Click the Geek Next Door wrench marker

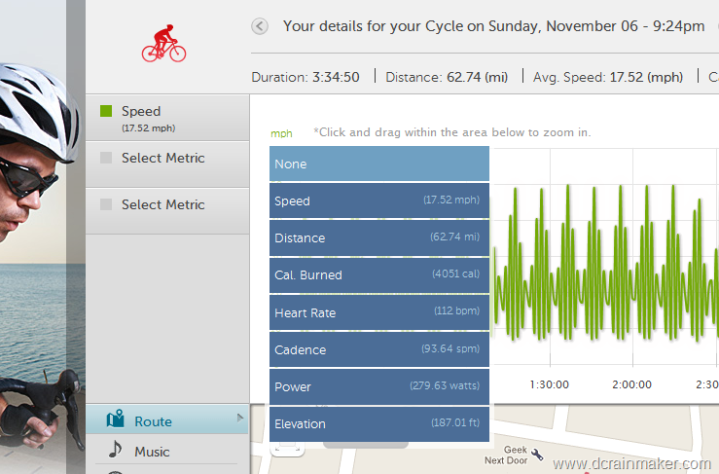537,454
